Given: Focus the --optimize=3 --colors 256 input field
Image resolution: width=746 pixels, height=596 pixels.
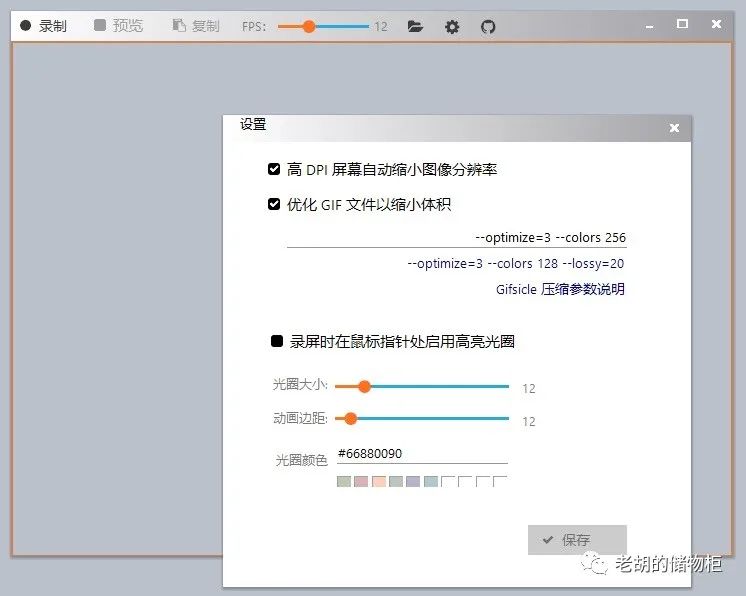Looking at the screenshot, I should click(x=456, y=238).
